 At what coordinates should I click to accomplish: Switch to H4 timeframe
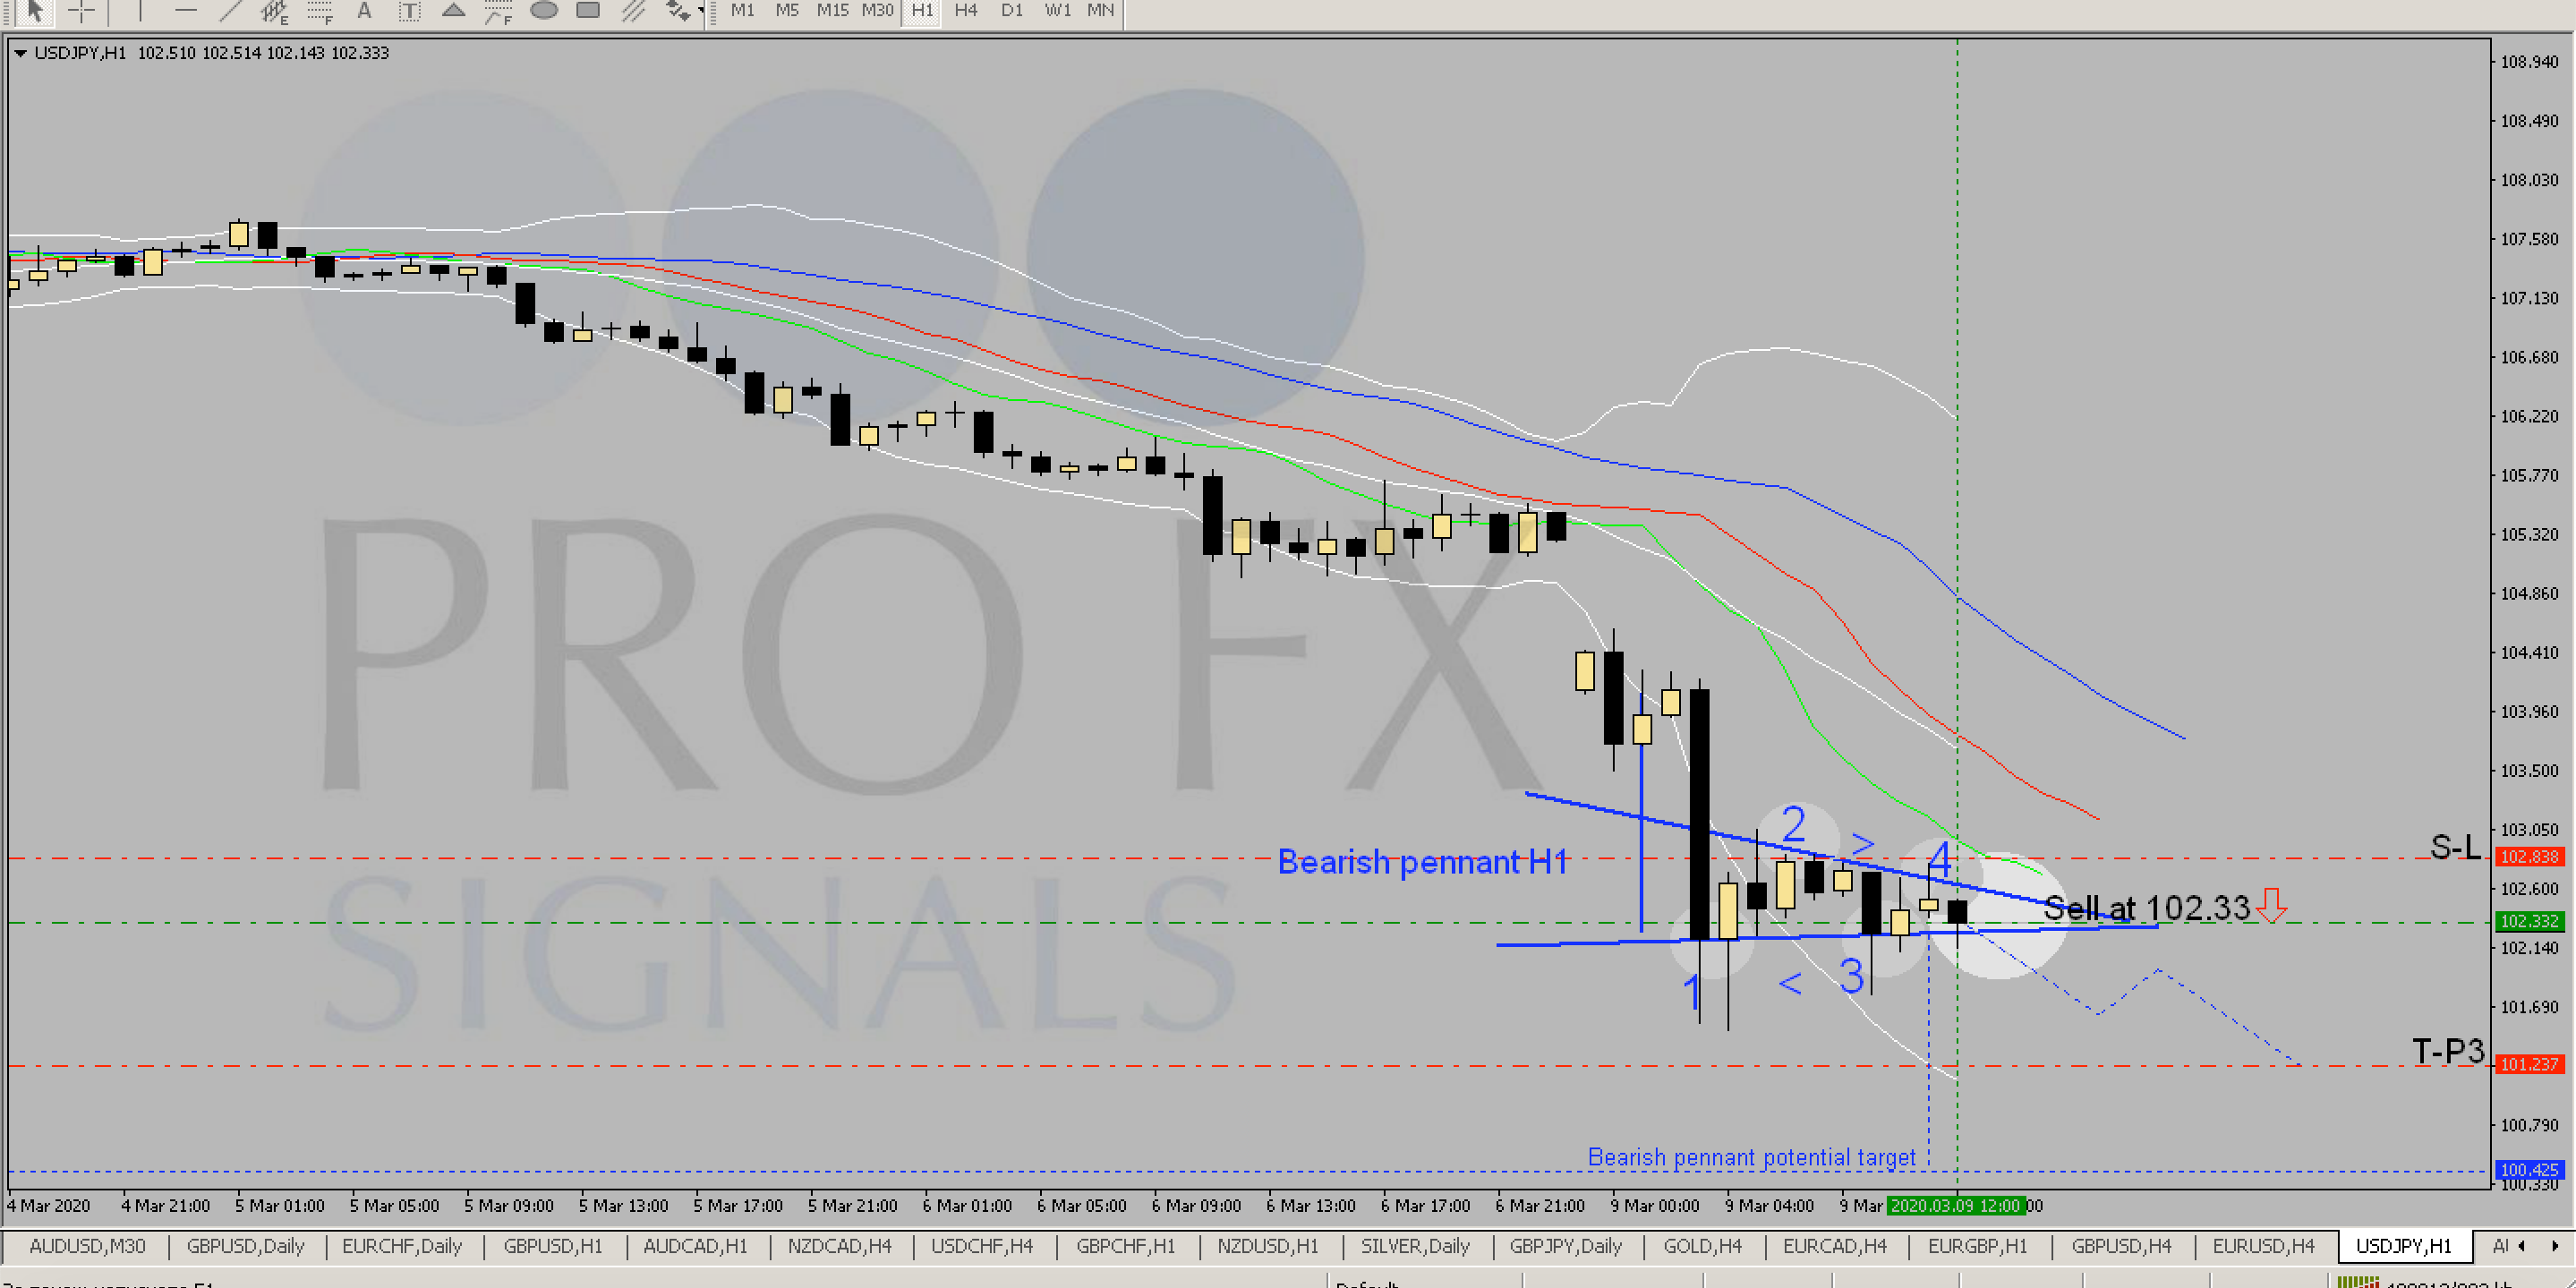coord(965,10)
